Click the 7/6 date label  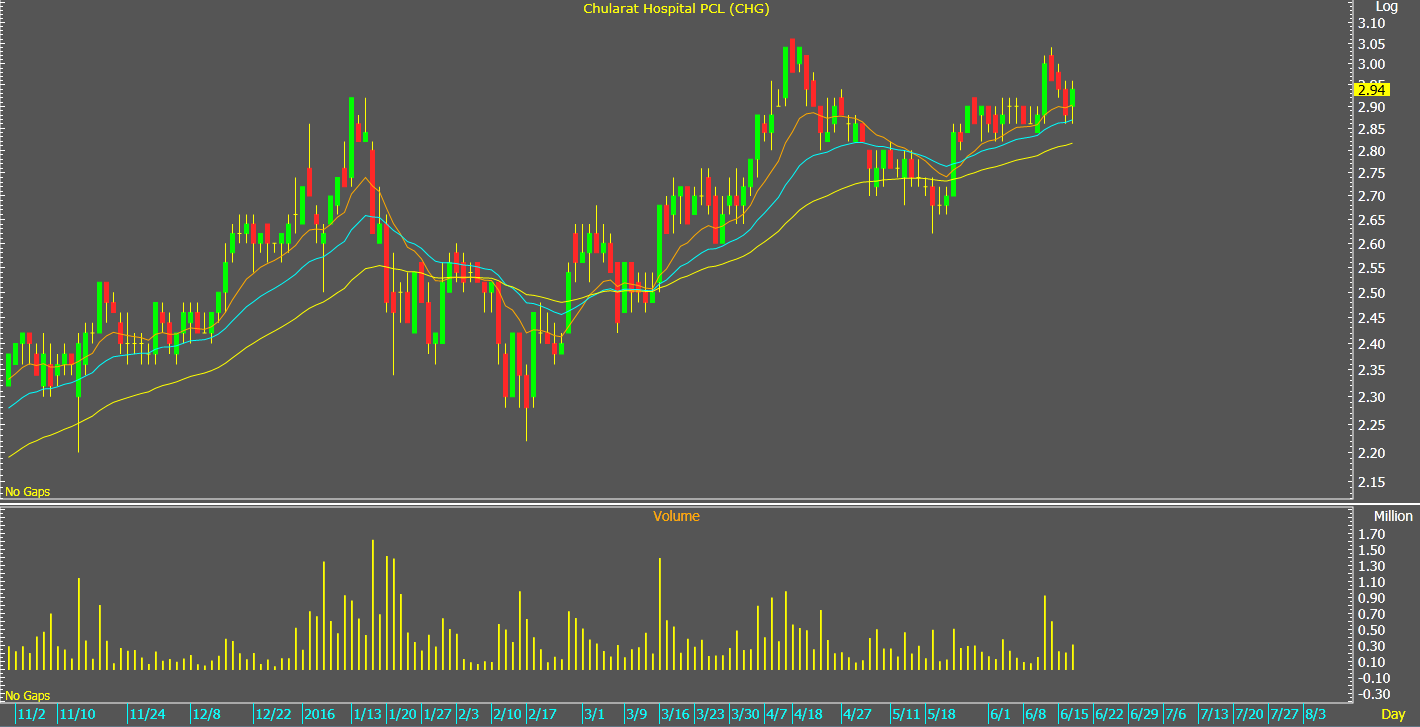(1175, 714)
